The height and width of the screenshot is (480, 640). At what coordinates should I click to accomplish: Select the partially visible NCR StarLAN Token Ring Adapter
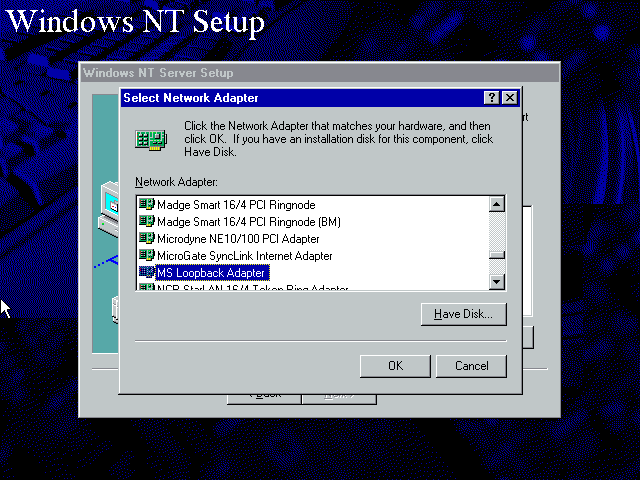253,287
